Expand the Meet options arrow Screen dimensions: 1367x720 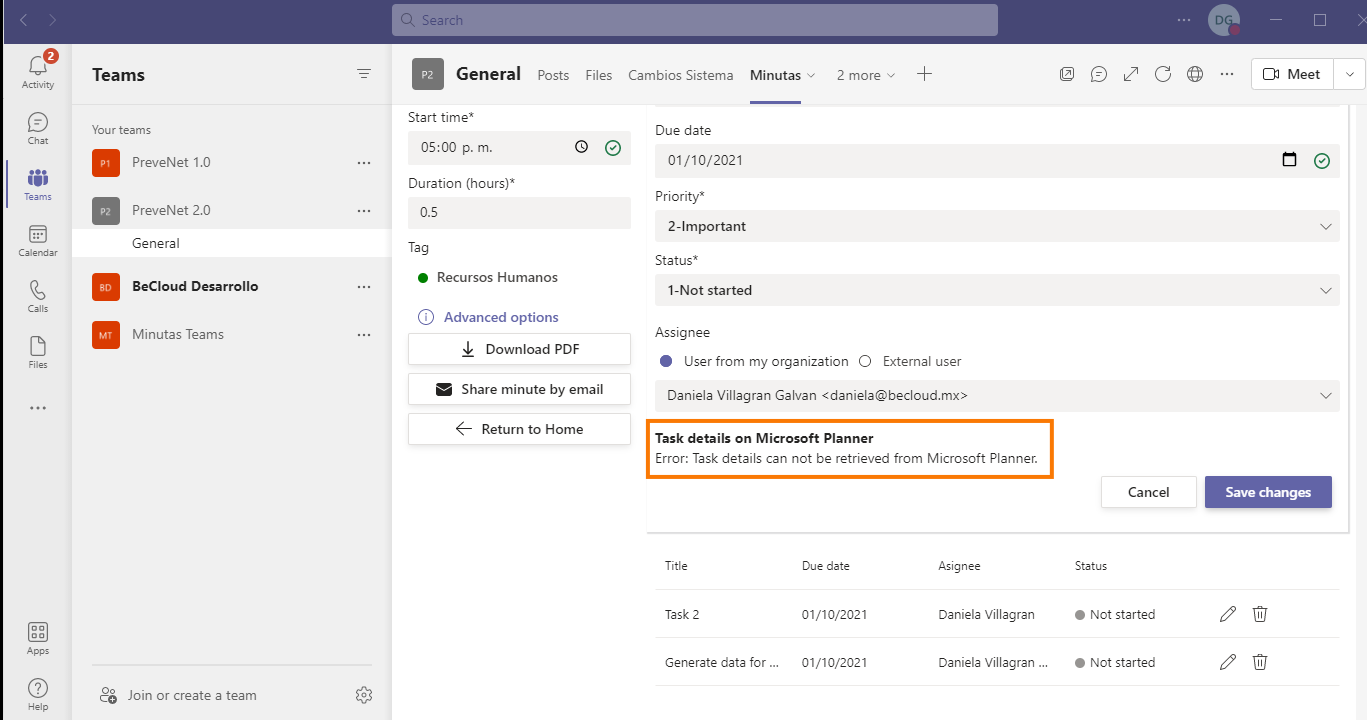click(1349, 74)
